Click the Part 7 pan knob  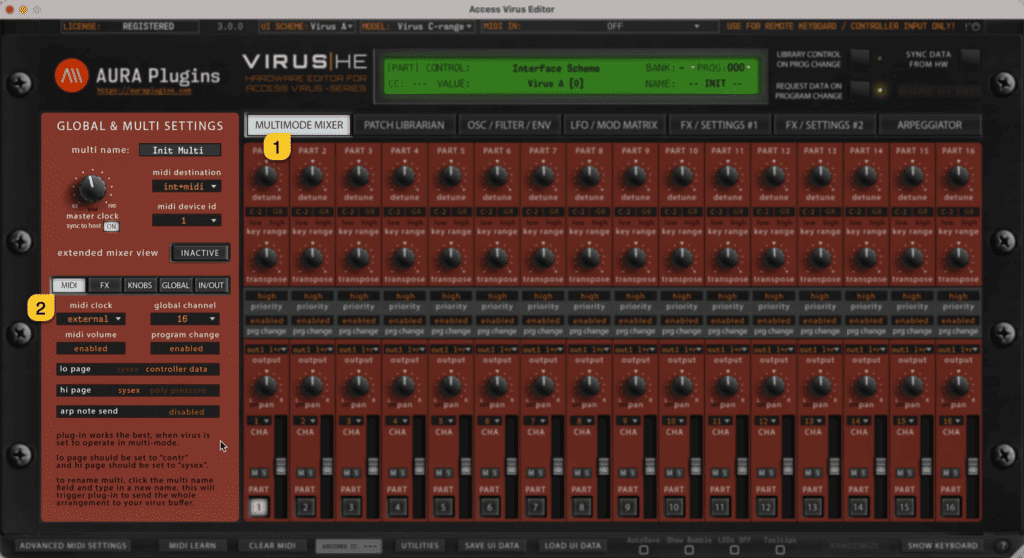pyautogui.click(x=543, y=386)
